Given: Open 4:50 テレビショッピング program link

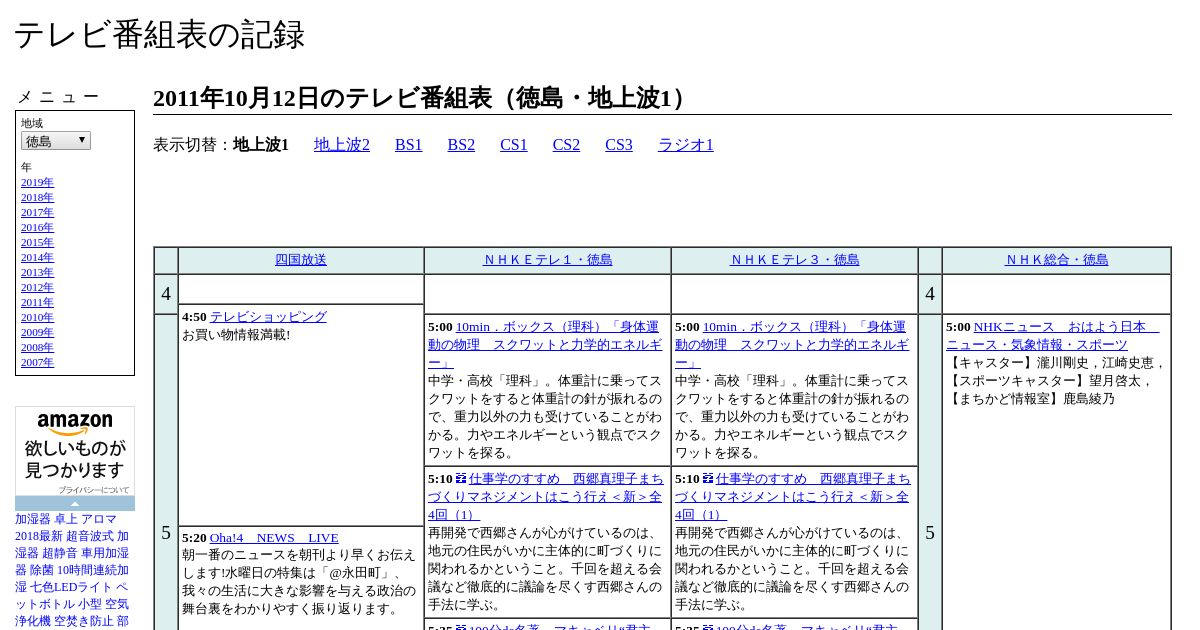Looking at the screenshot, I should [x=268, y=317].
